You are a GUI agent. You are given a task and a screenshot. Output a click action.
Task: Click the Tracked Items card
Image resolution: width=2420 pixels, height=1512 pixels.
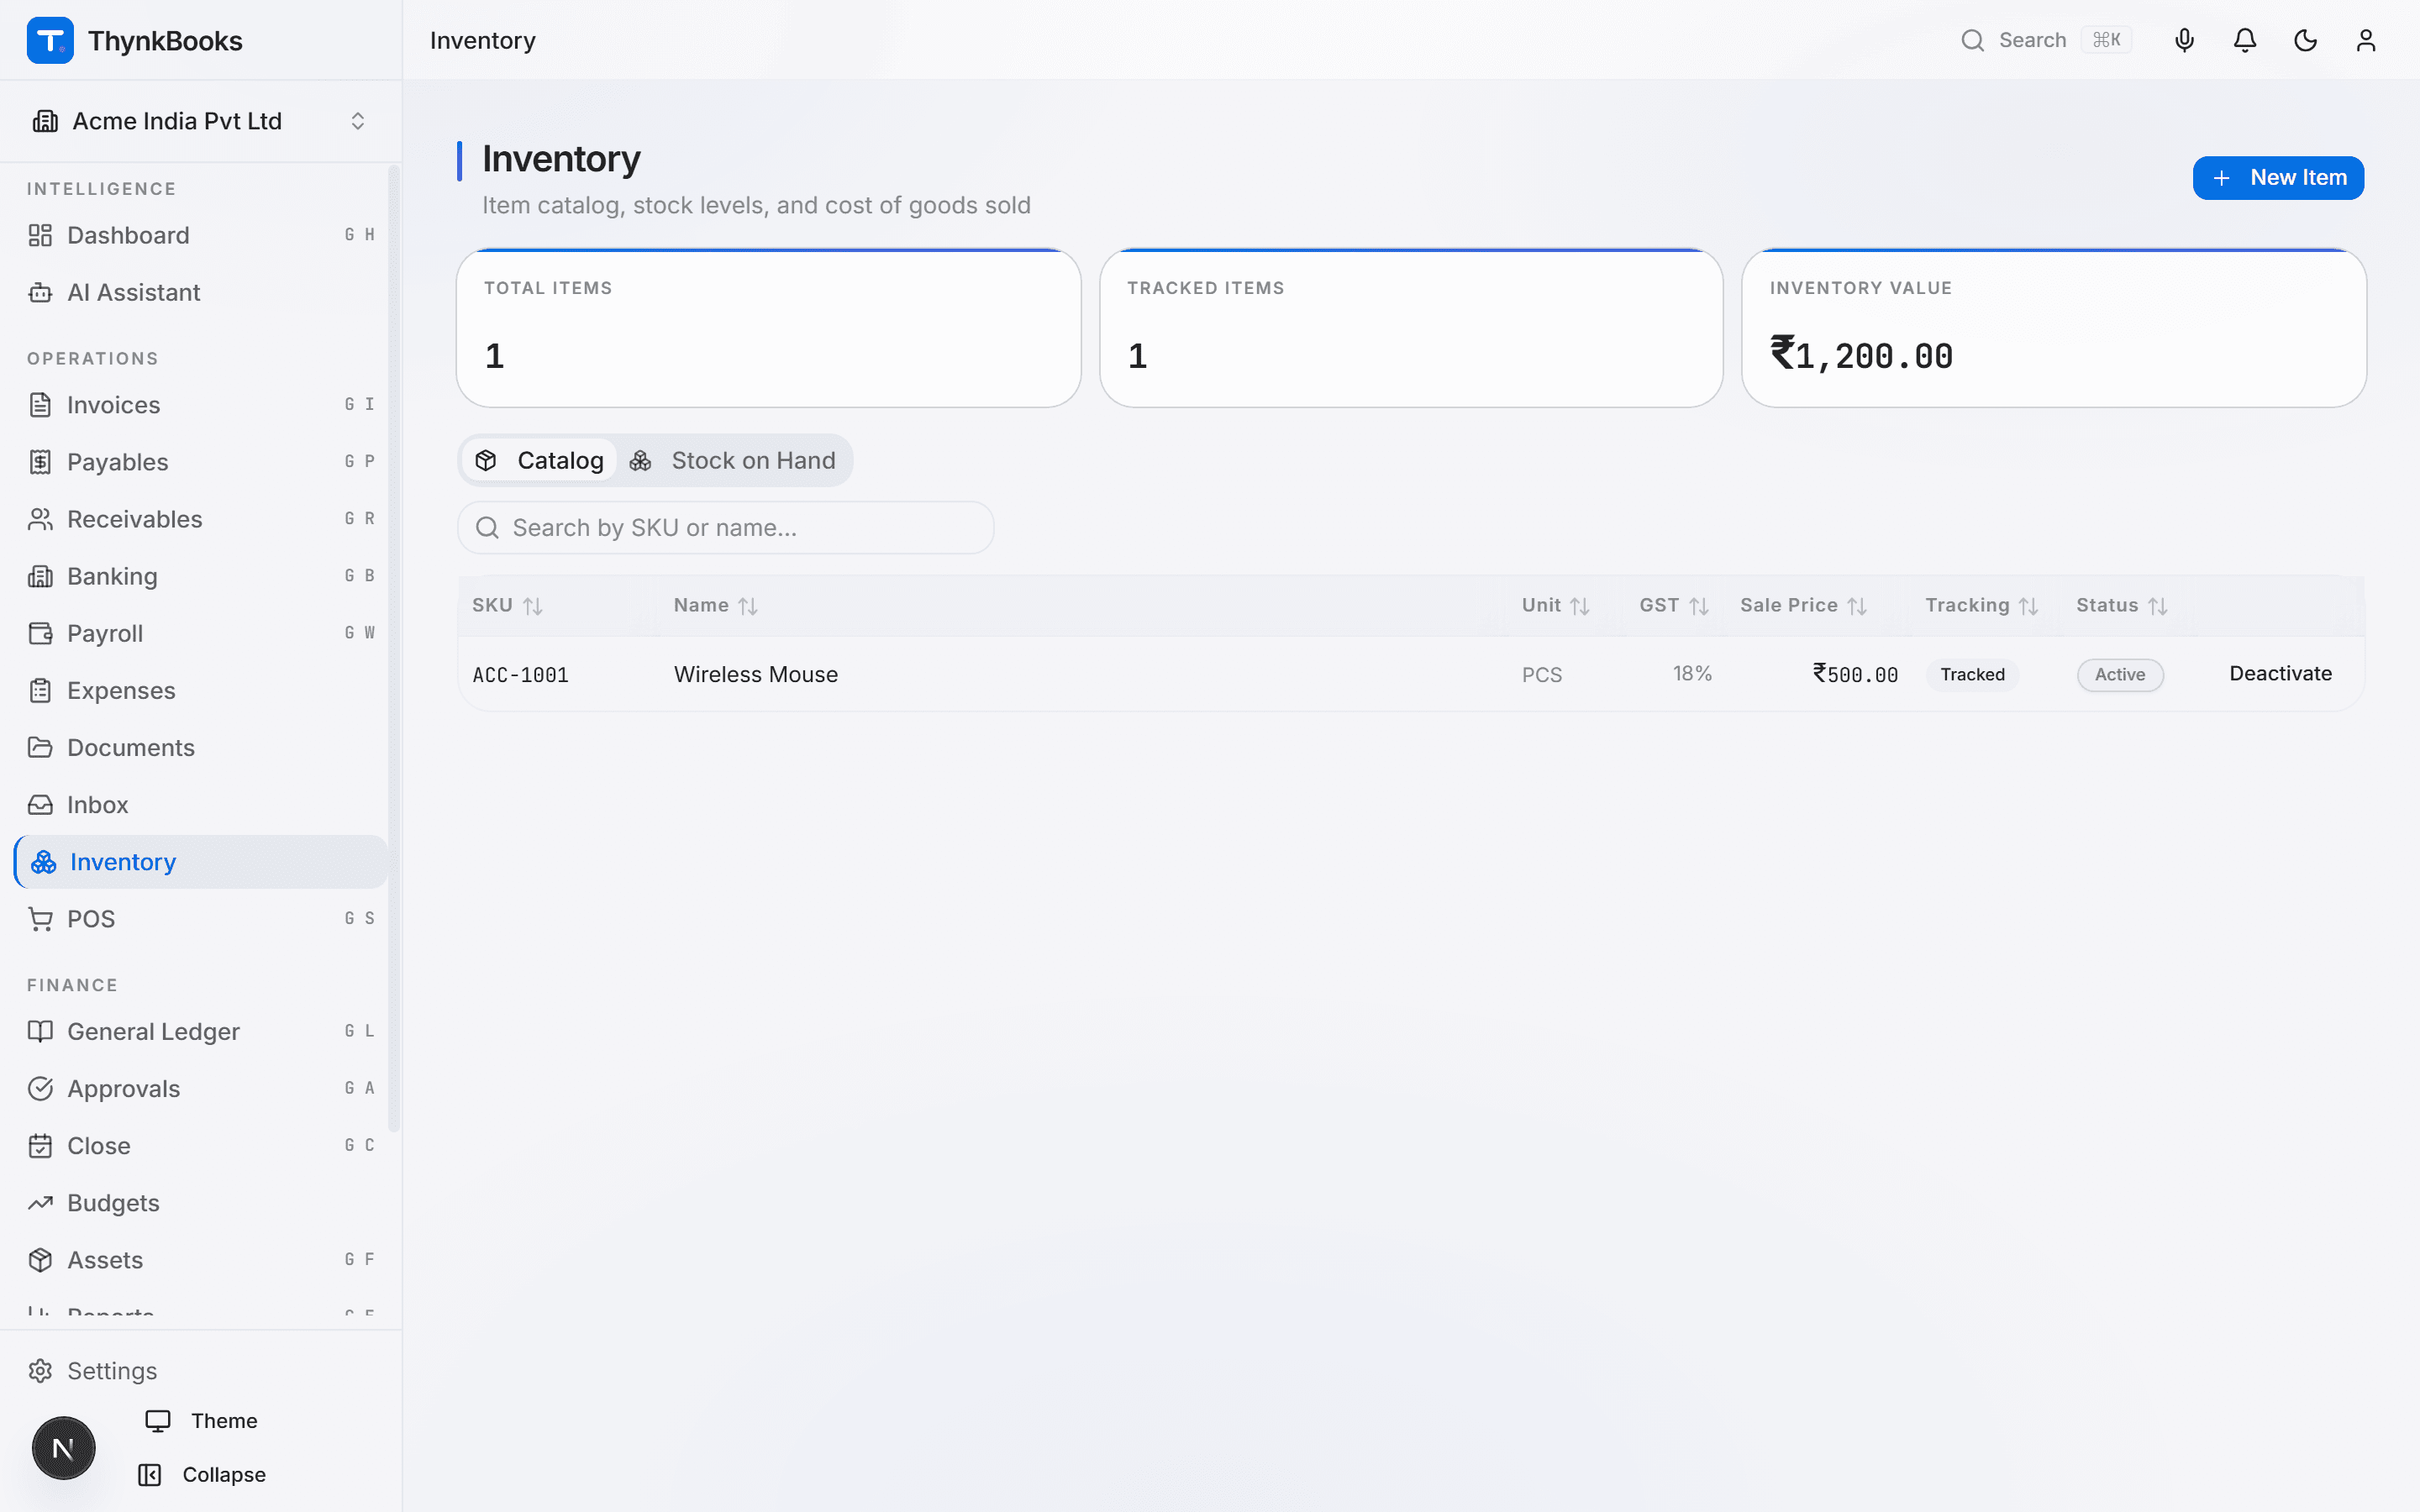1411,328
